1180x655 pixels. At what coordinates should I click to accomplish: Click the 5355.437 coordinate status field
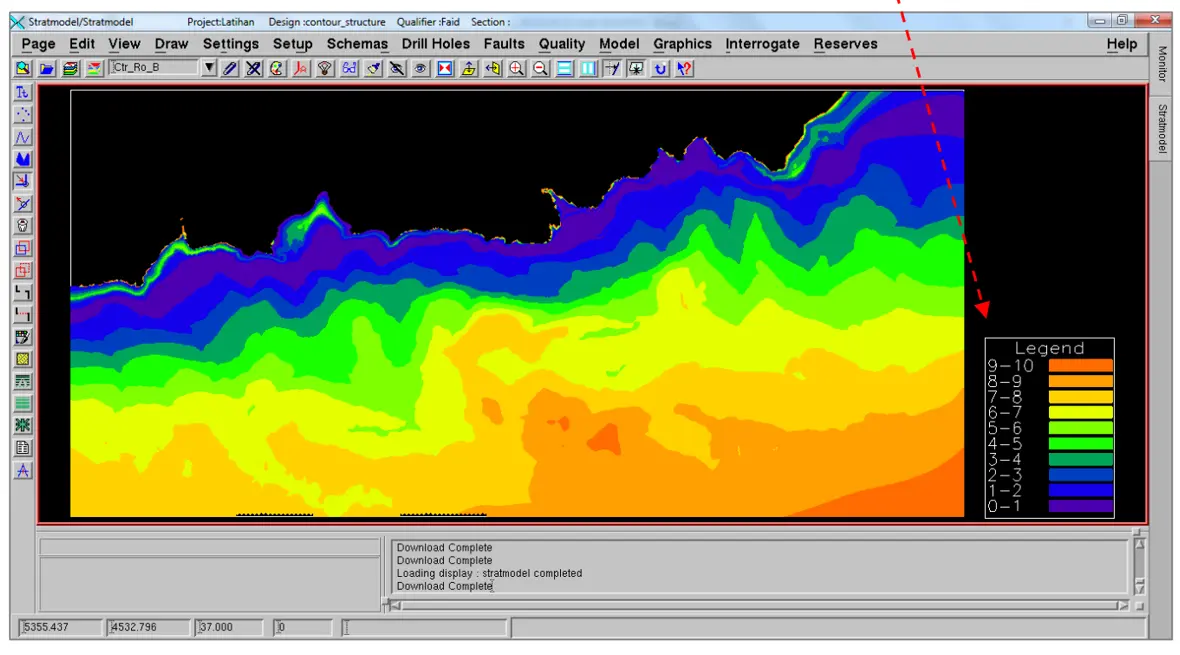tap(60, 627)
